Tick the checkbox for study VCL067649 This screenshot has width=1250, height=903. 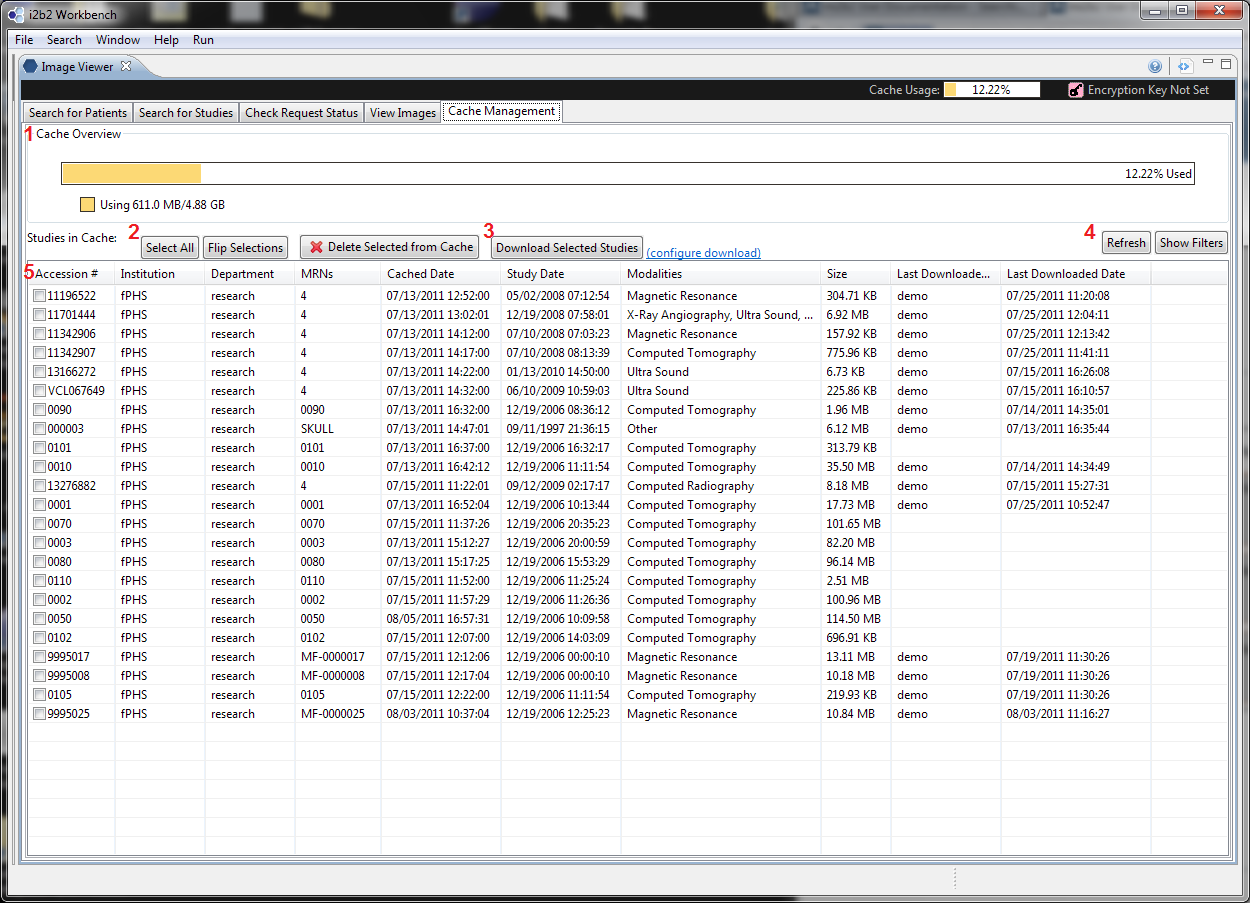tap(39, 391)
